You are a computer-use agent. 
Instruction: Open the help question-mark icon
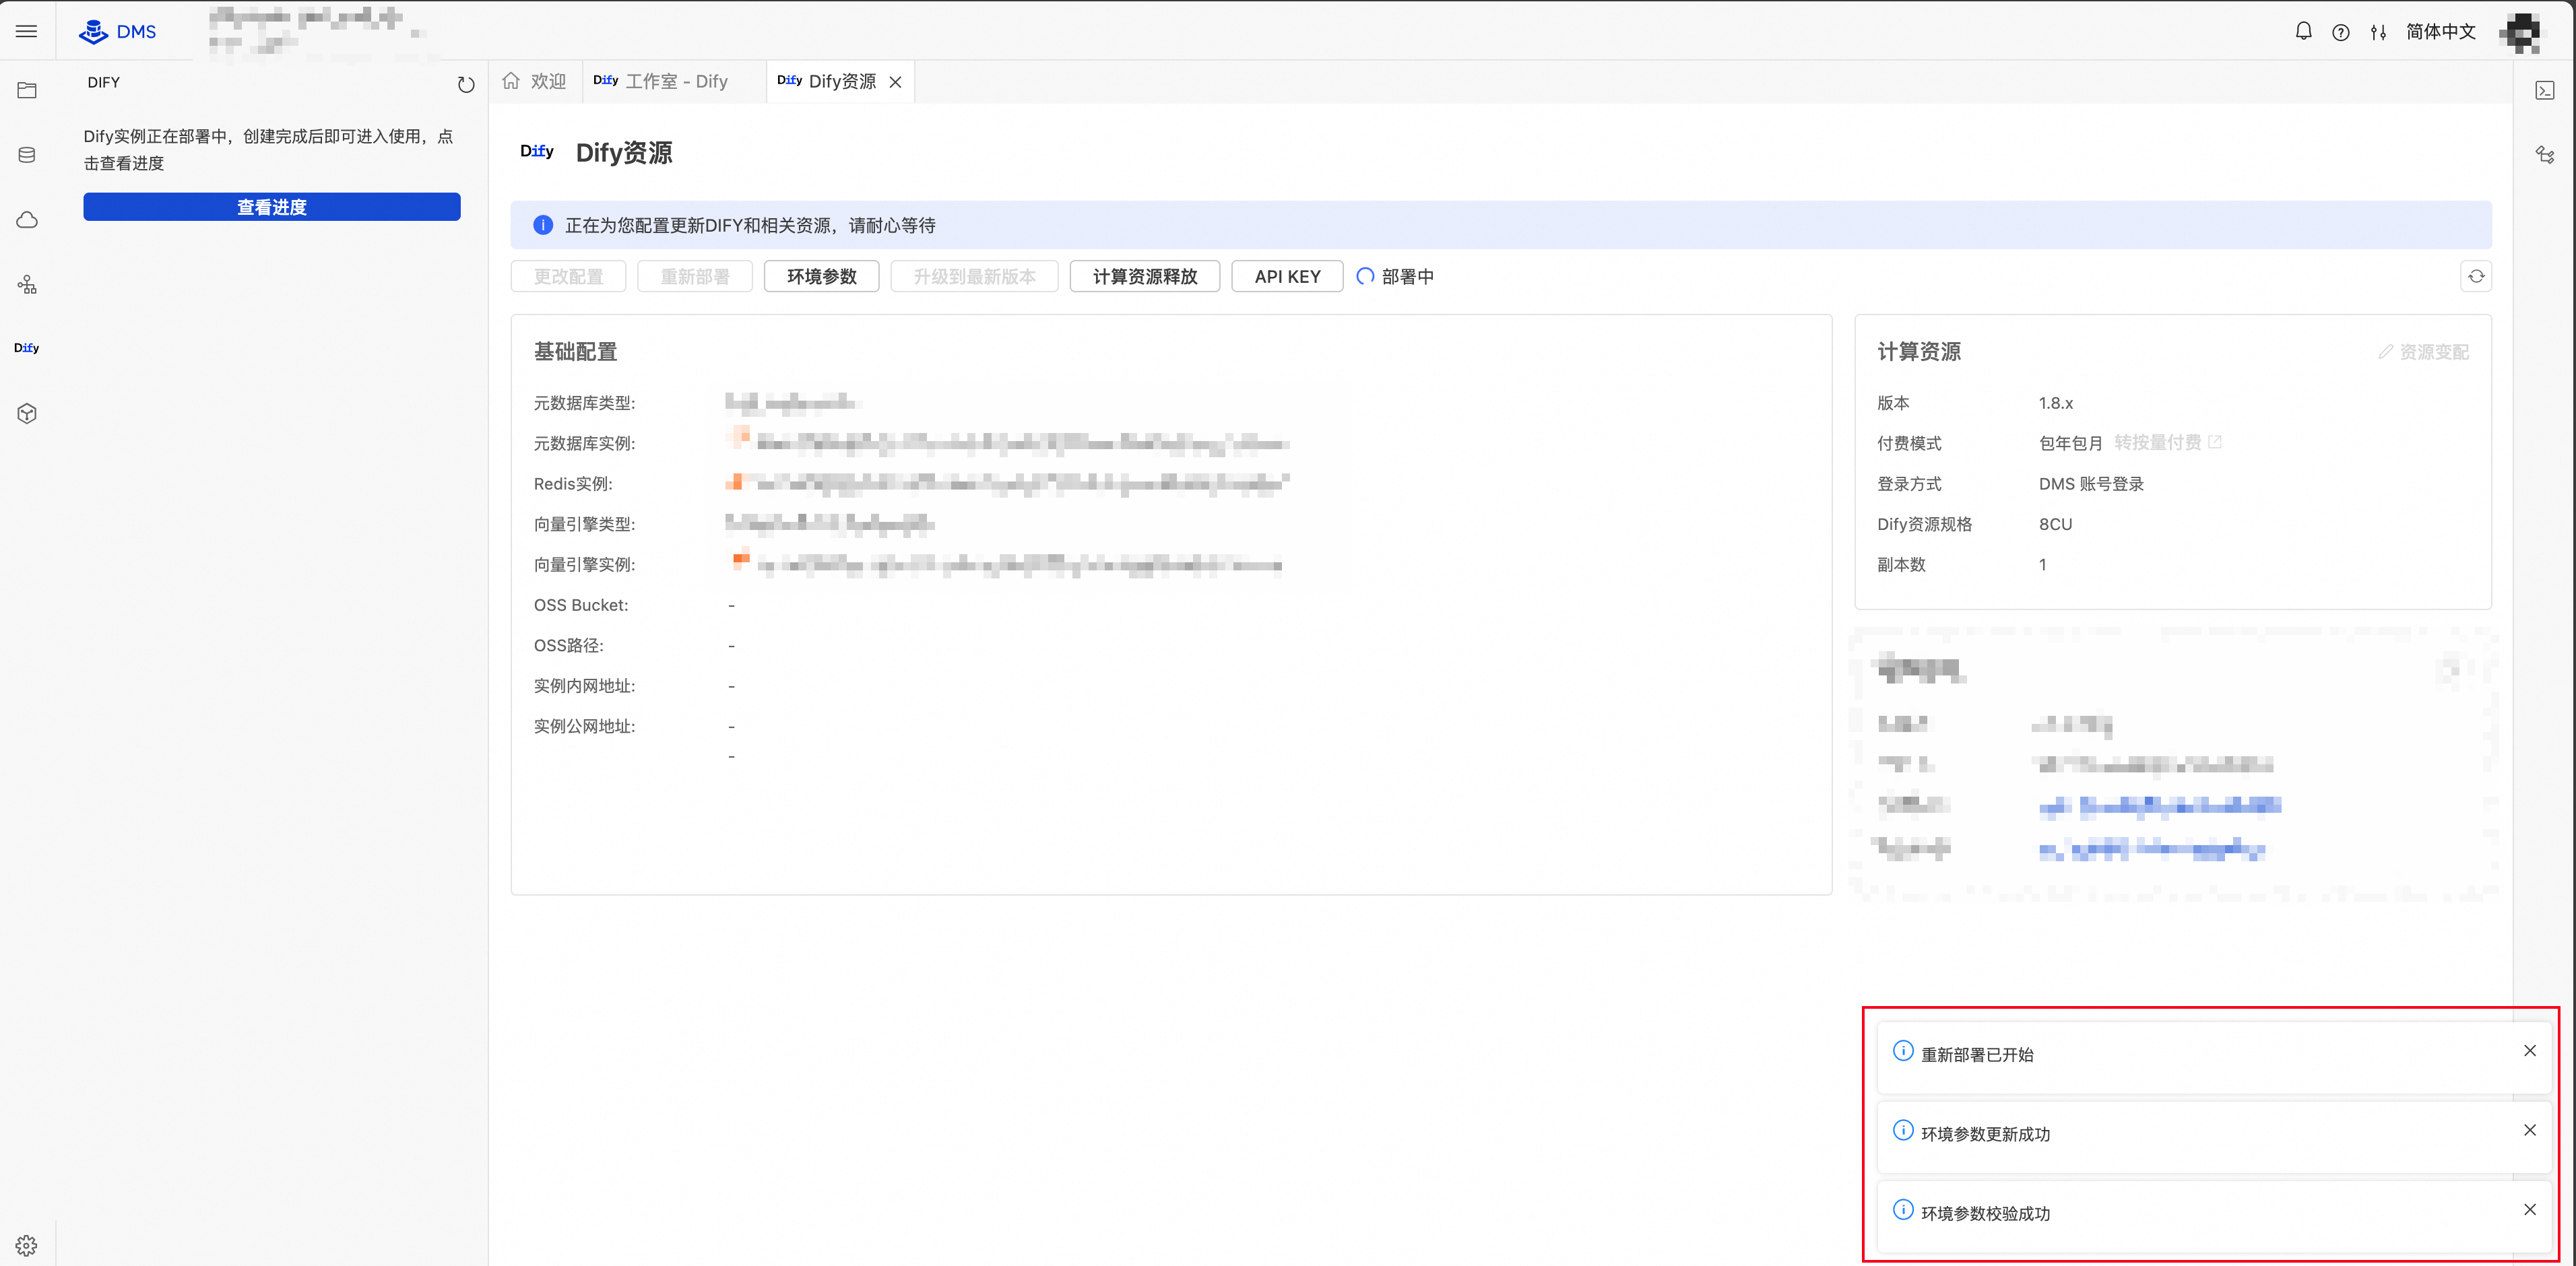(2340, 32)
